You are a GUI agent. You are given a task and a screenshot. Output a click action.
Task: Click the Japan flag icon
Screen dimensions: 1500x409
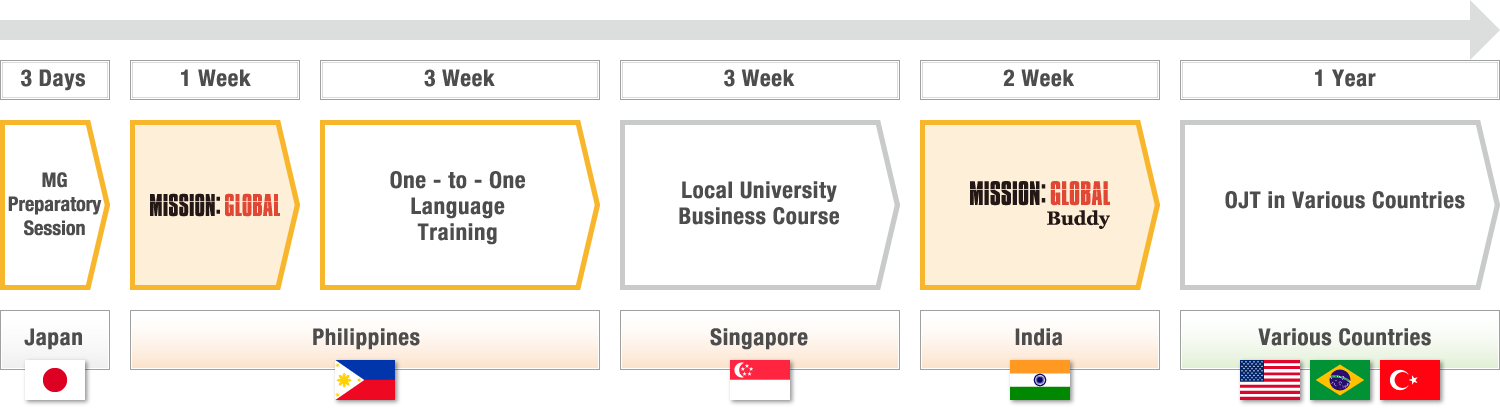point(55,380)
